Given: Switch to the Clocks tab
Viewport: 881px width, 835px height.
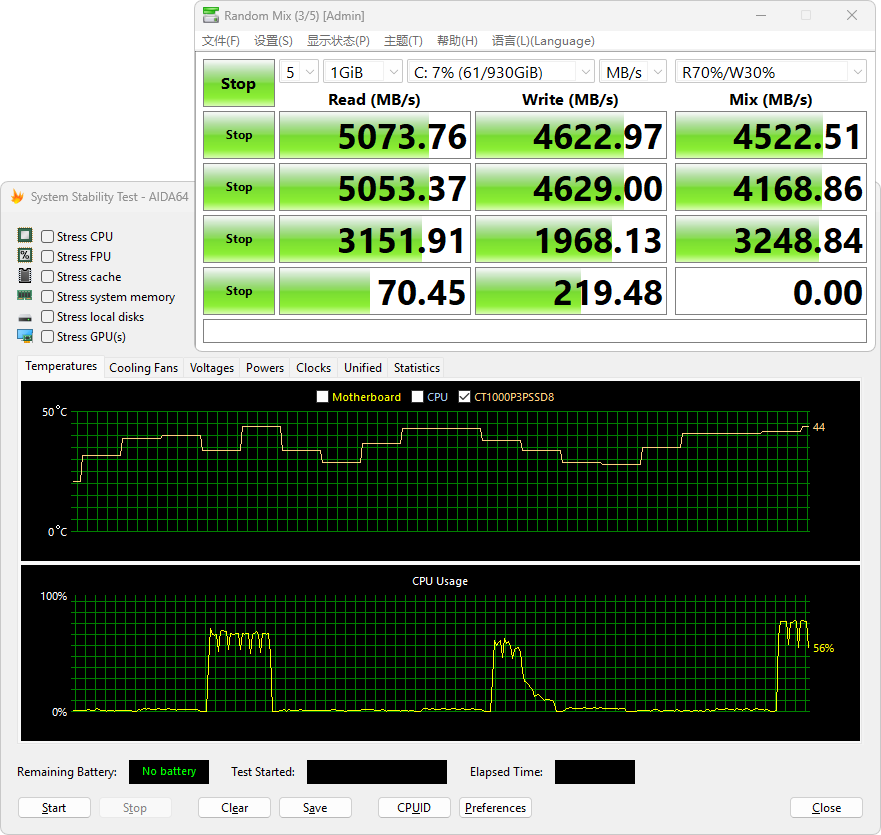Looking at the screenshot, I should 314,368.
